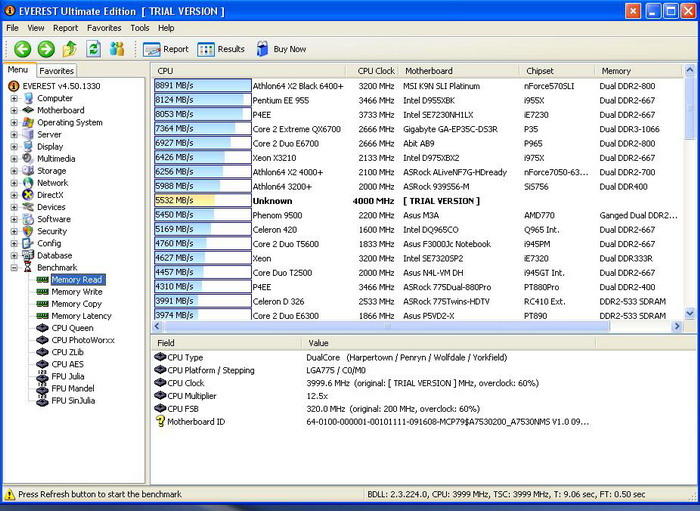Click the Motherboard ID field row
The width and height of the screenshot is (700, 511).
coord(371,422)
